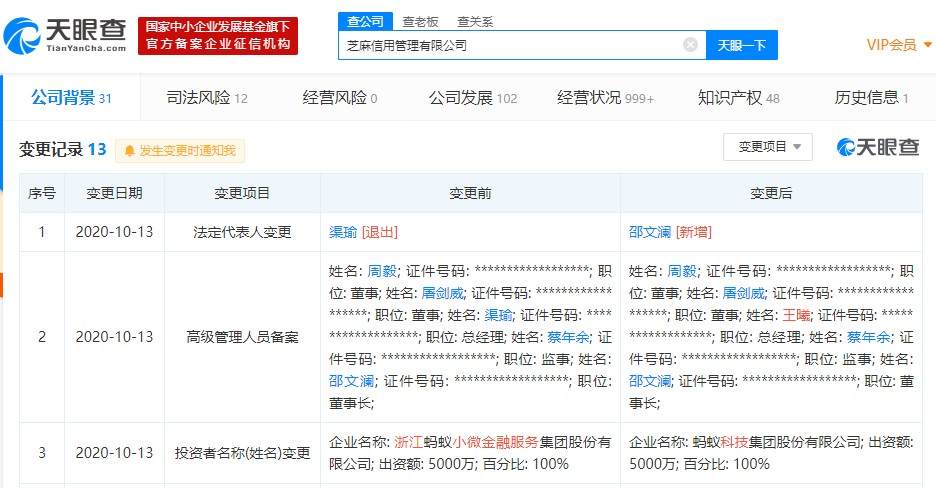Open the 经营状况 tab
Viewport: 936px width, 488px height.
[605, 97]
